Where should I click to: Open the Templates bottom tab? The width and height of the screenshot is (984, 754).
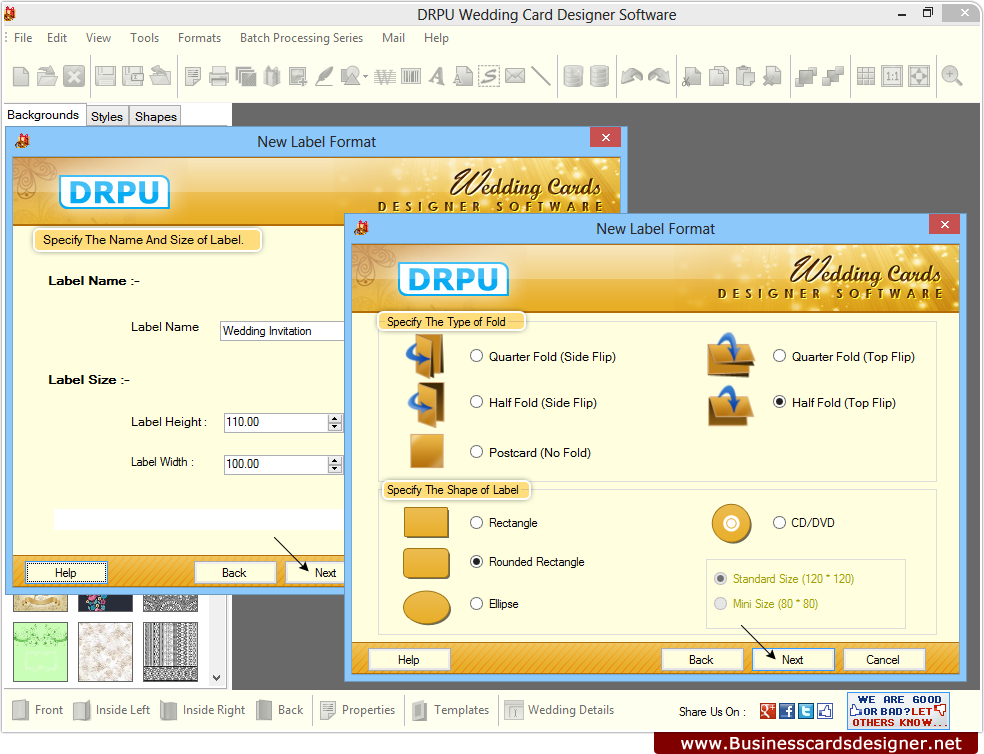tap(451, 709)
